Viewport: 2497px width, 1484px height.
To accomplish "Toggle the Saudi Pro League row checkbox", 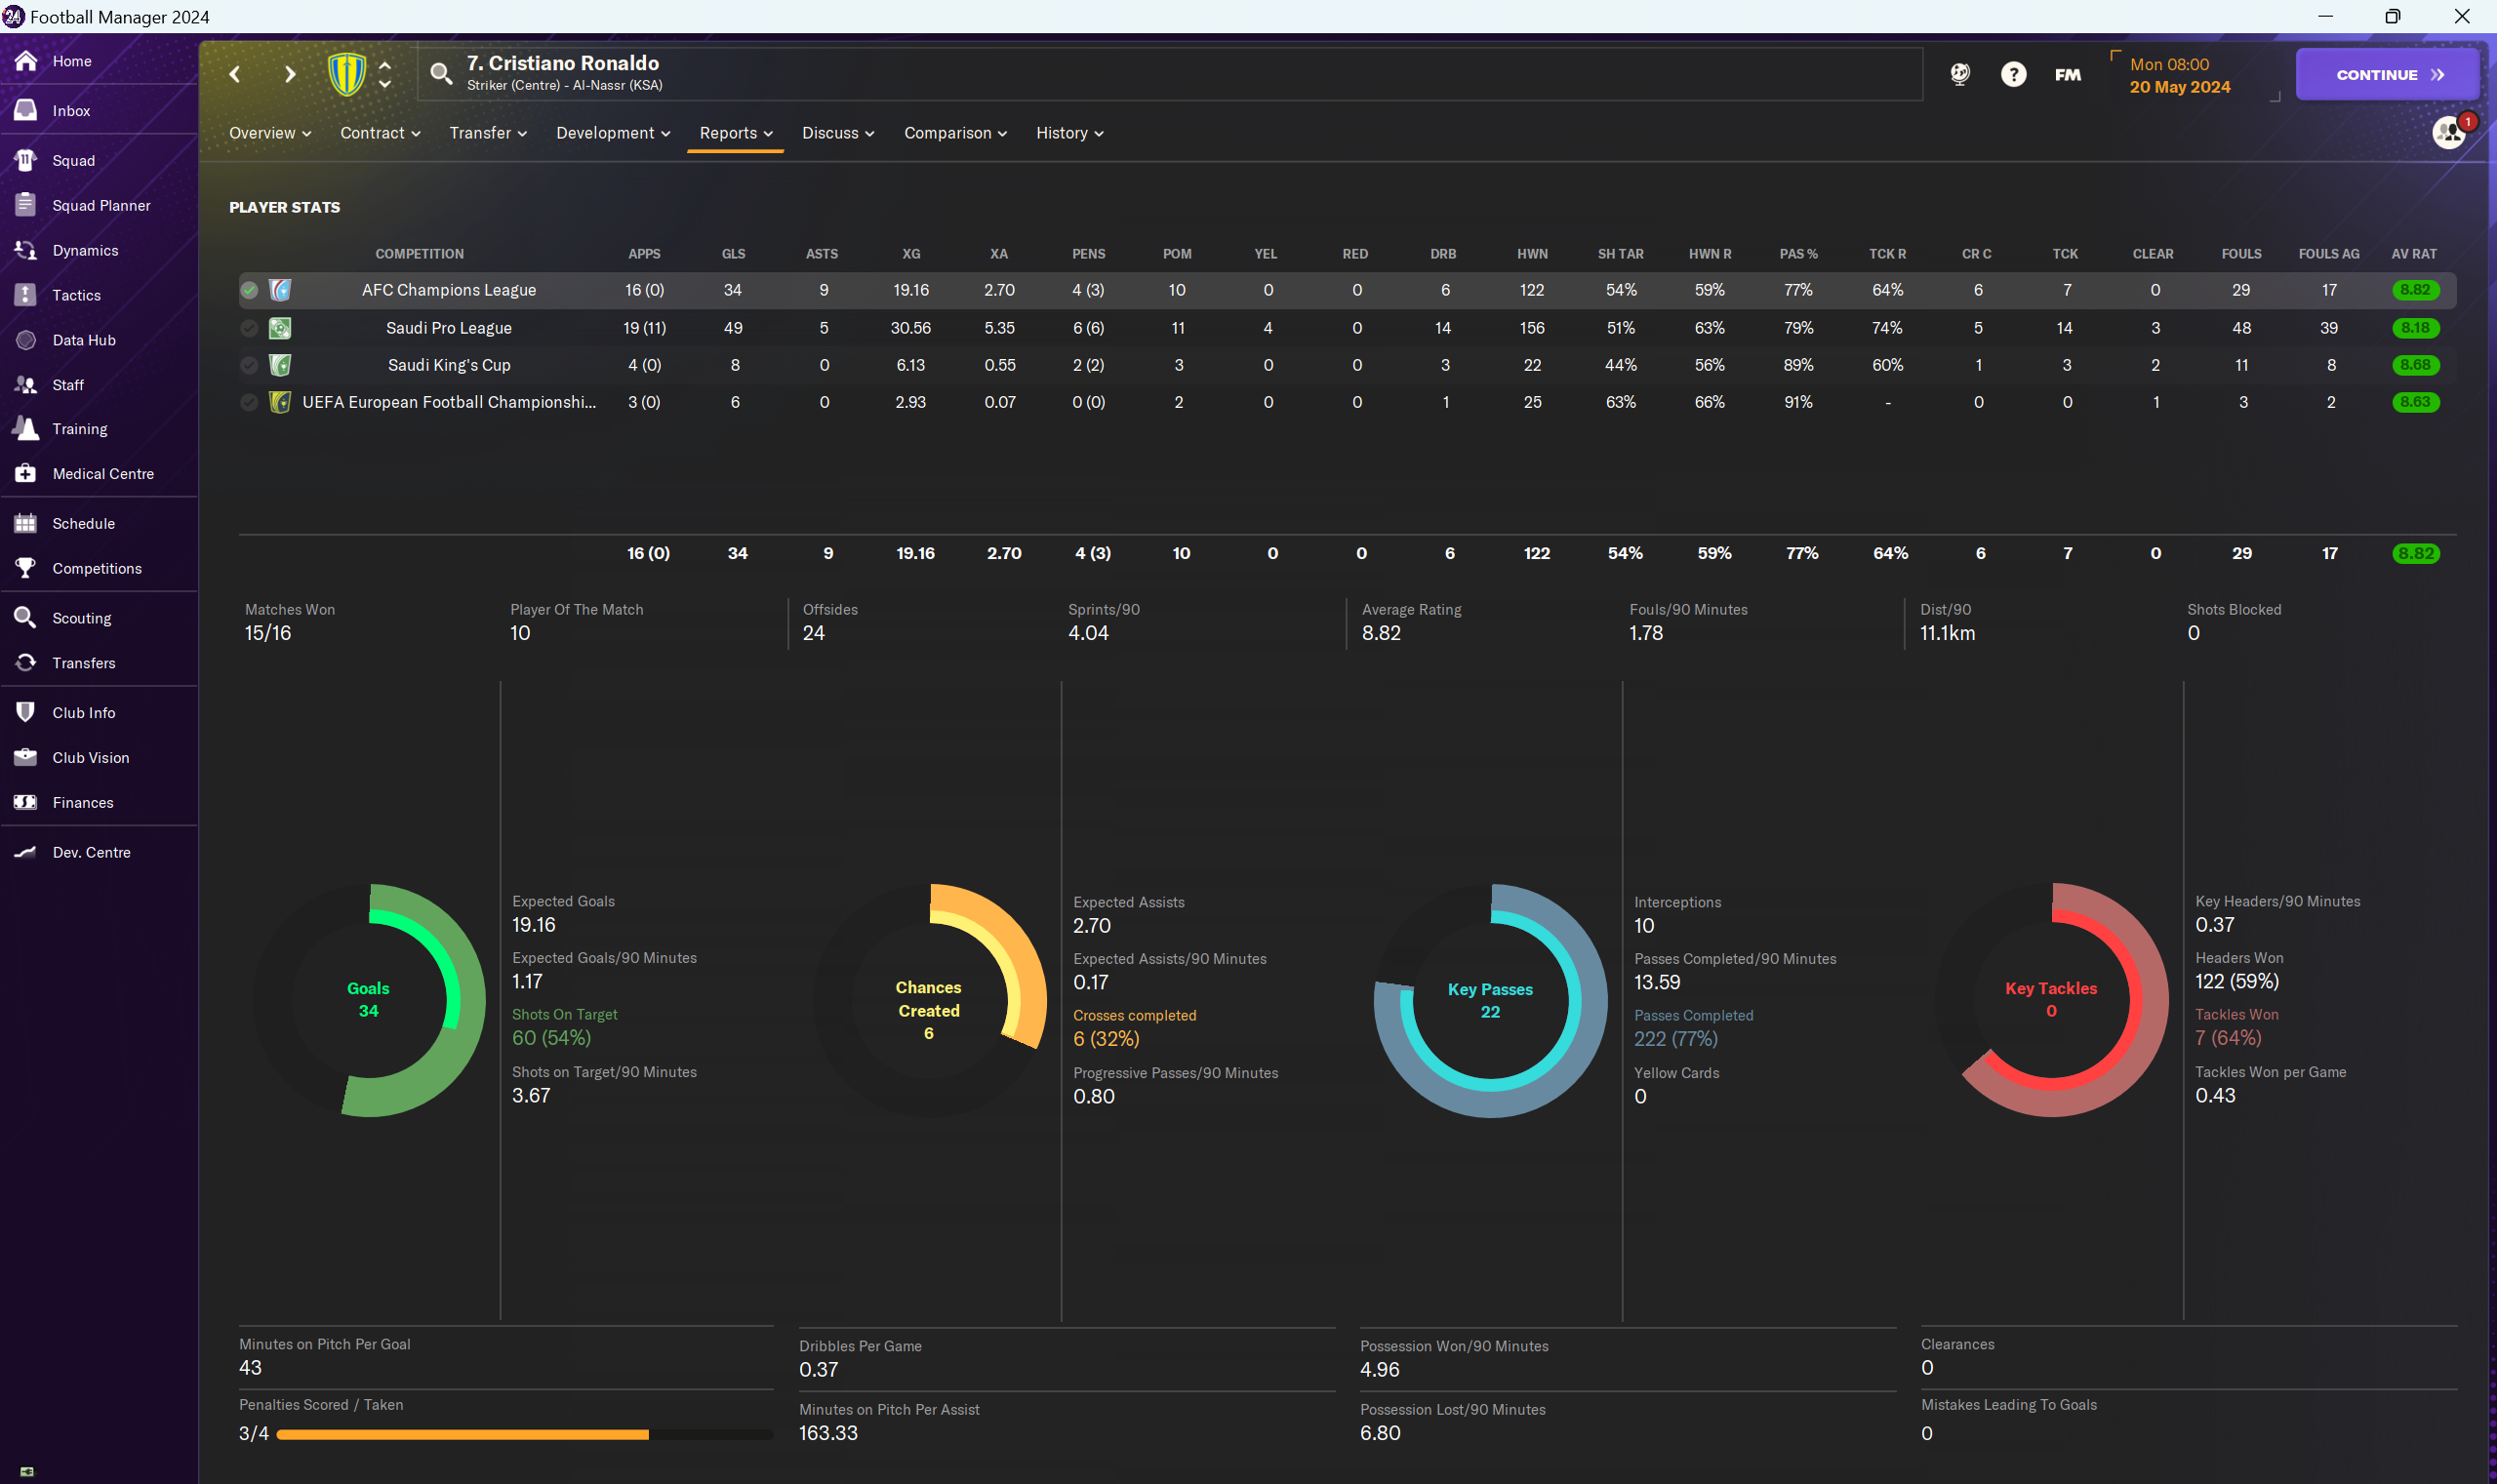I will pos(249,328).
